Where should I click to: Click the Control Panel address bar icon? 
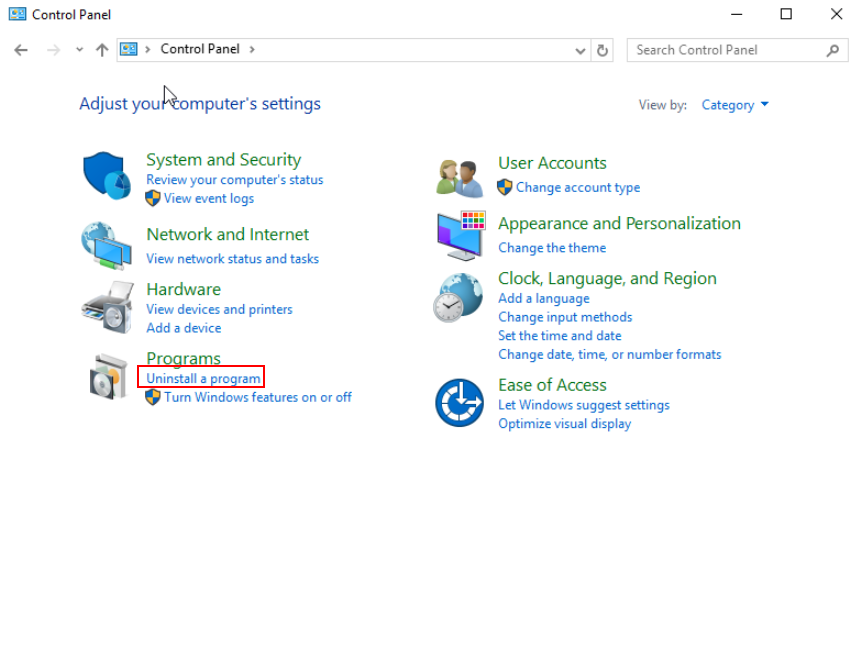click(x=128, y=49)
